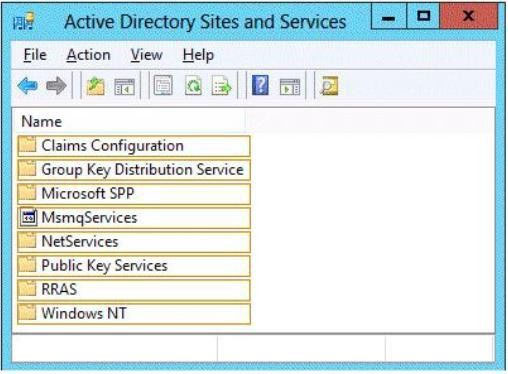Click the Microsoft SPP folder icon

click(x=27, y=193)
